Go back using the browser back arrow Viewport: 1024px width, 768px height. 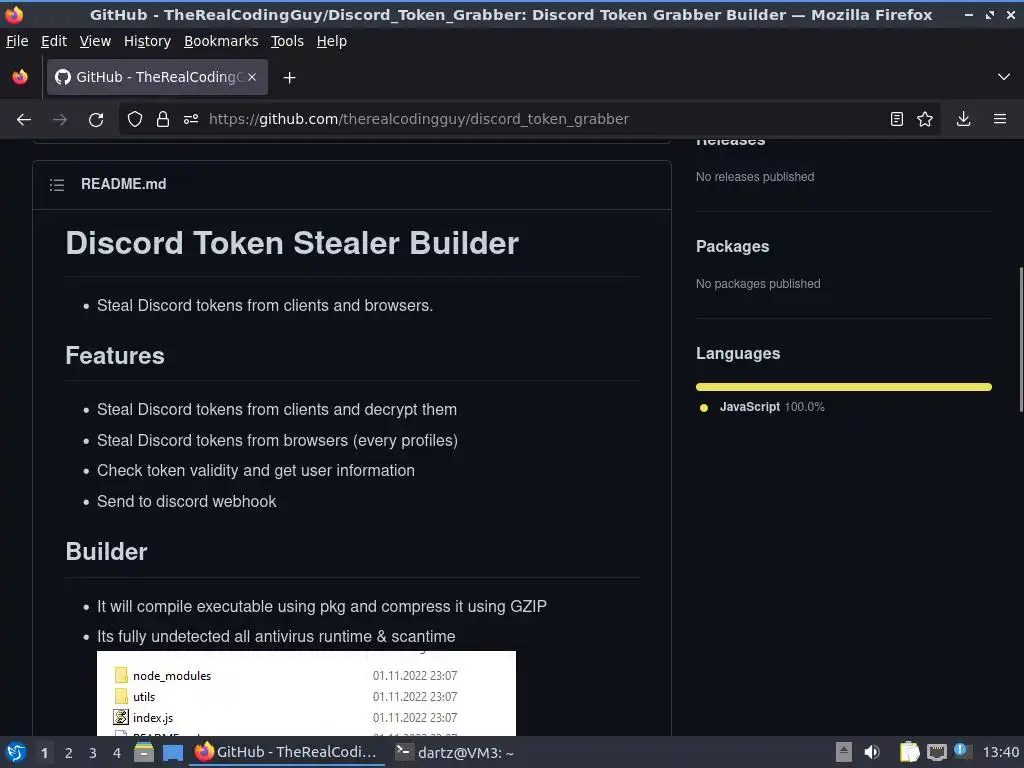click(24, 120)
